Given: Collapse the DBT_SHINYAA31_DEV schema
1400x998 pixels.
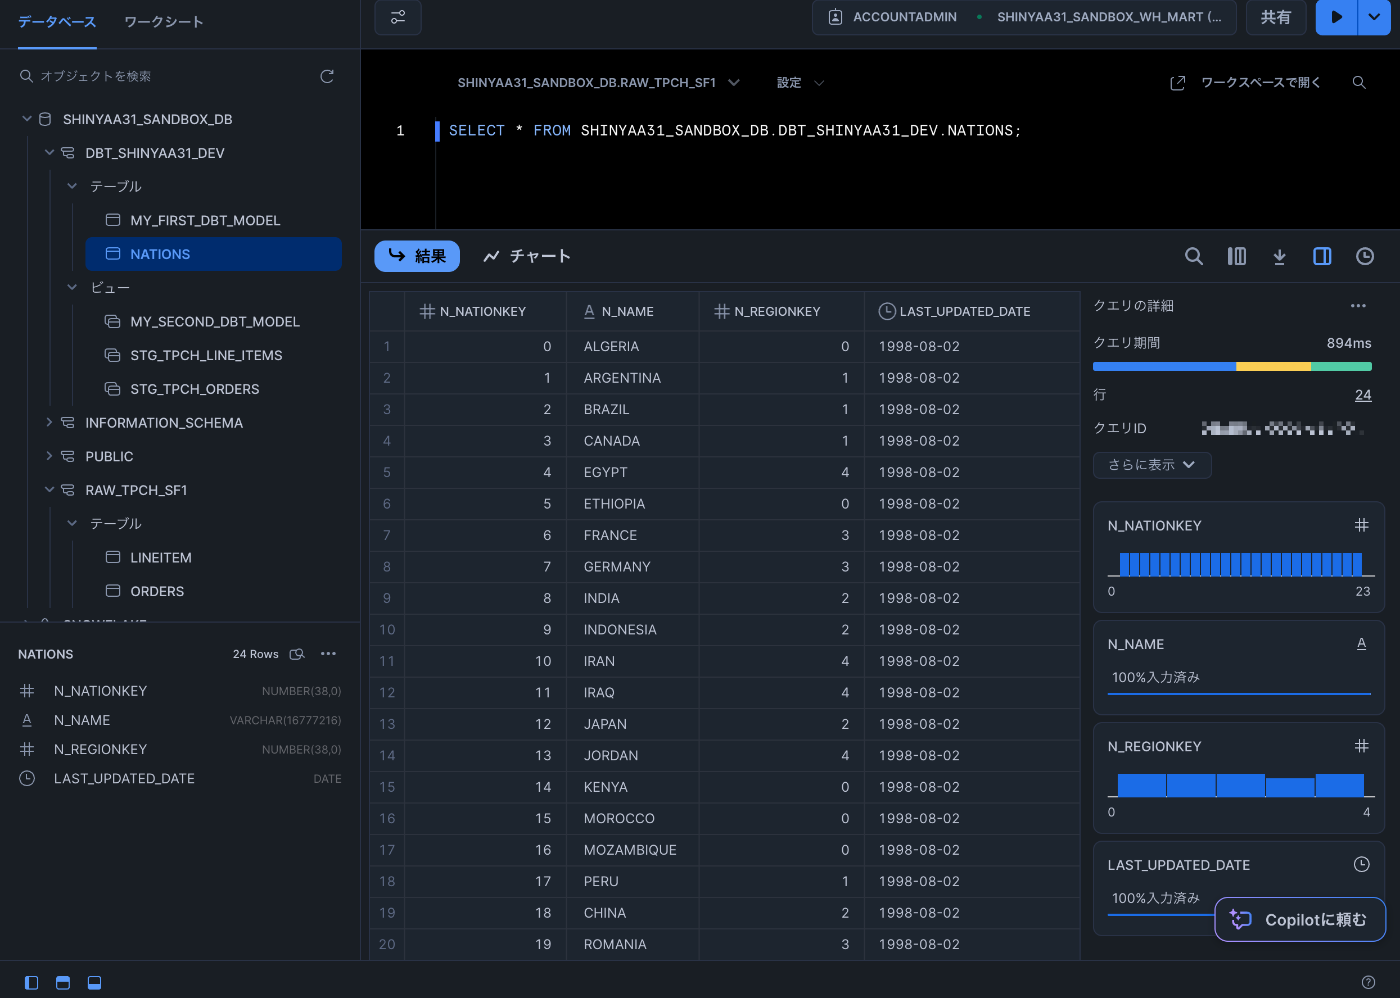Looking at the screenshot, I should click(49, 152).
